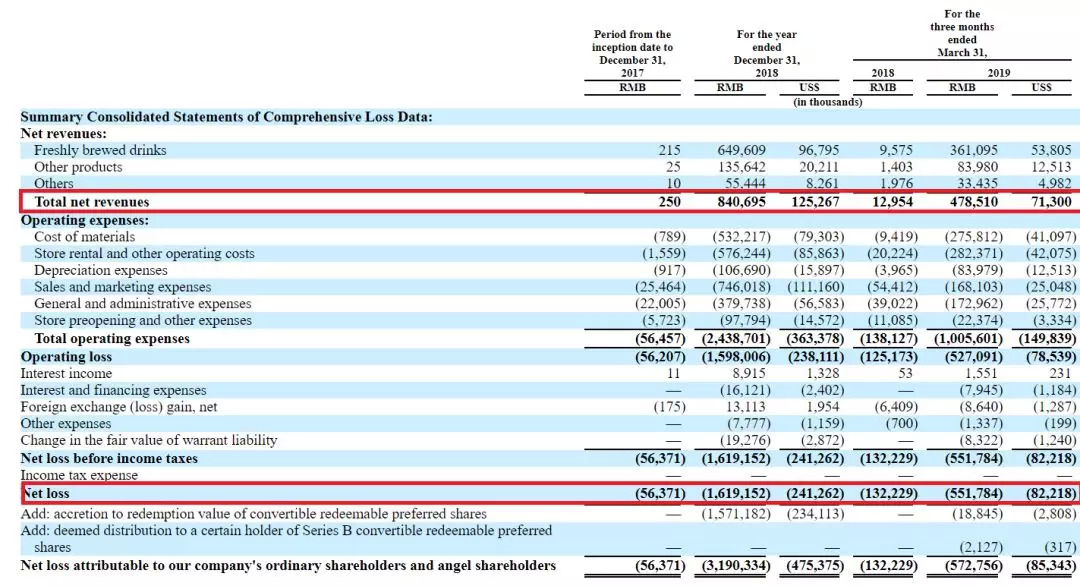
Task: Click 'Net loss before income taxes' label
Action: [109, 459]
